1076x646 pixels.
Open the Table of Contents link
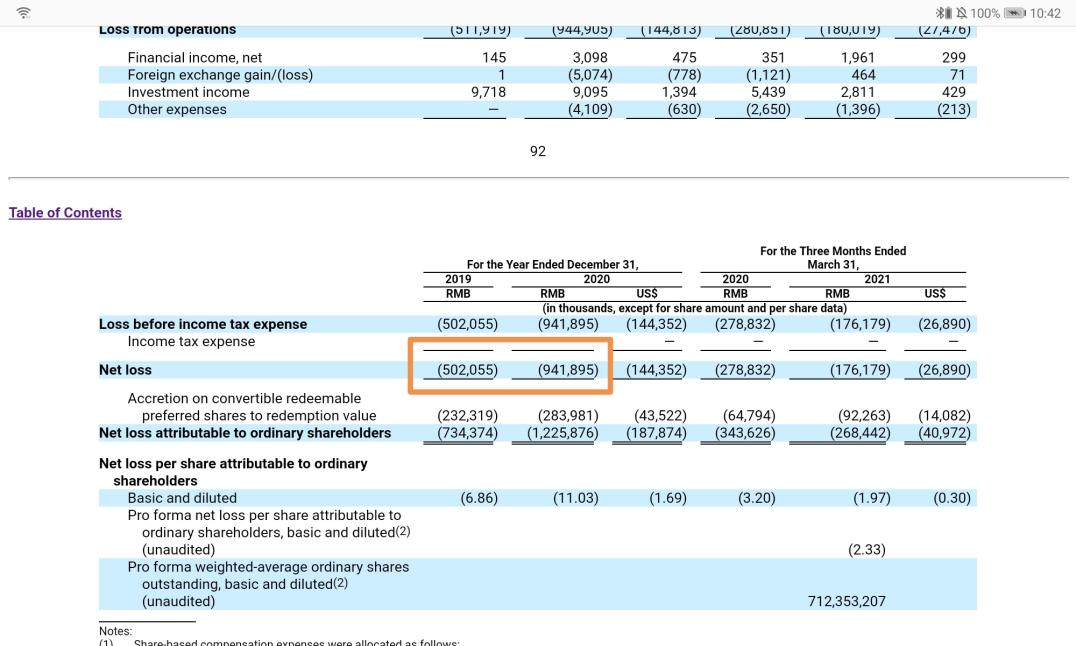pyautogui.click(x=65, y=213)
